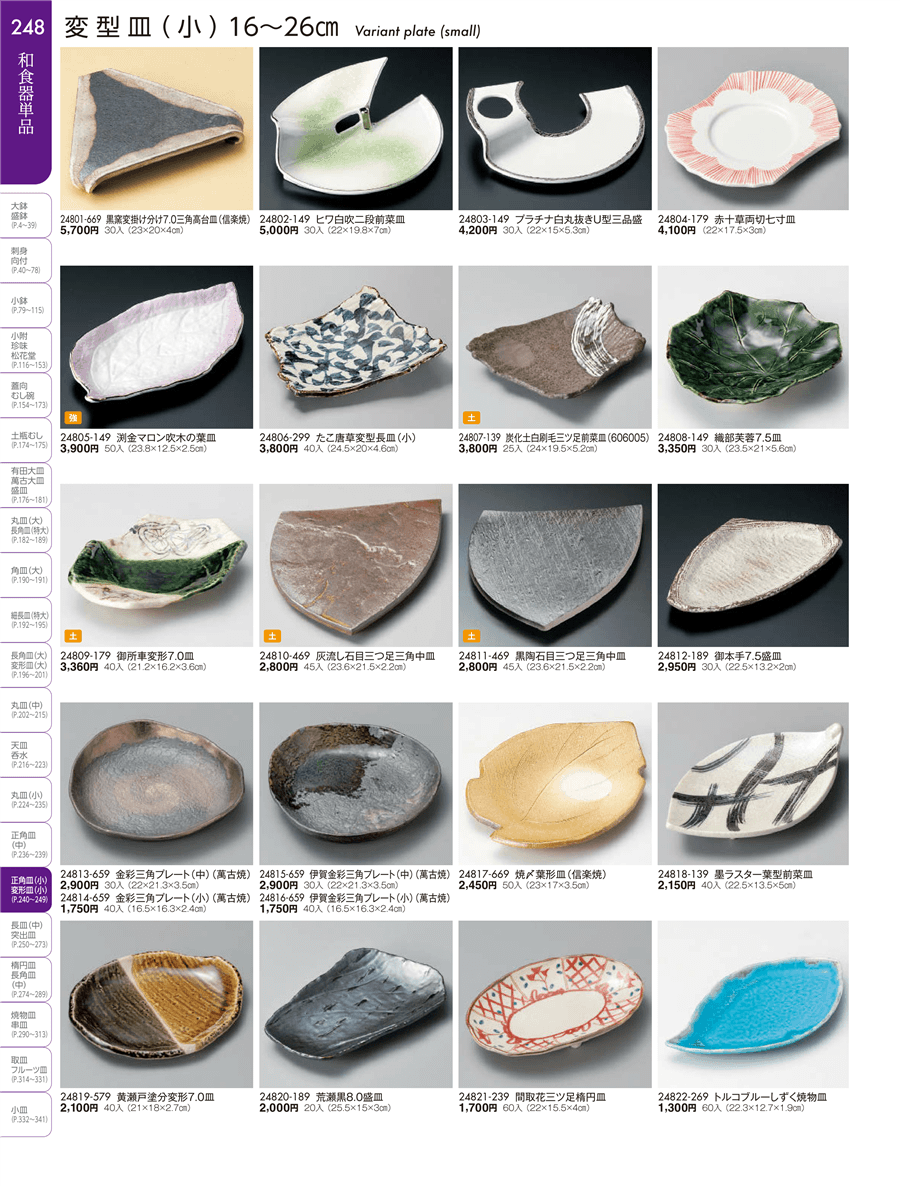Select the black triangular plate photo 24801
900x1186 pixels.
157,129
